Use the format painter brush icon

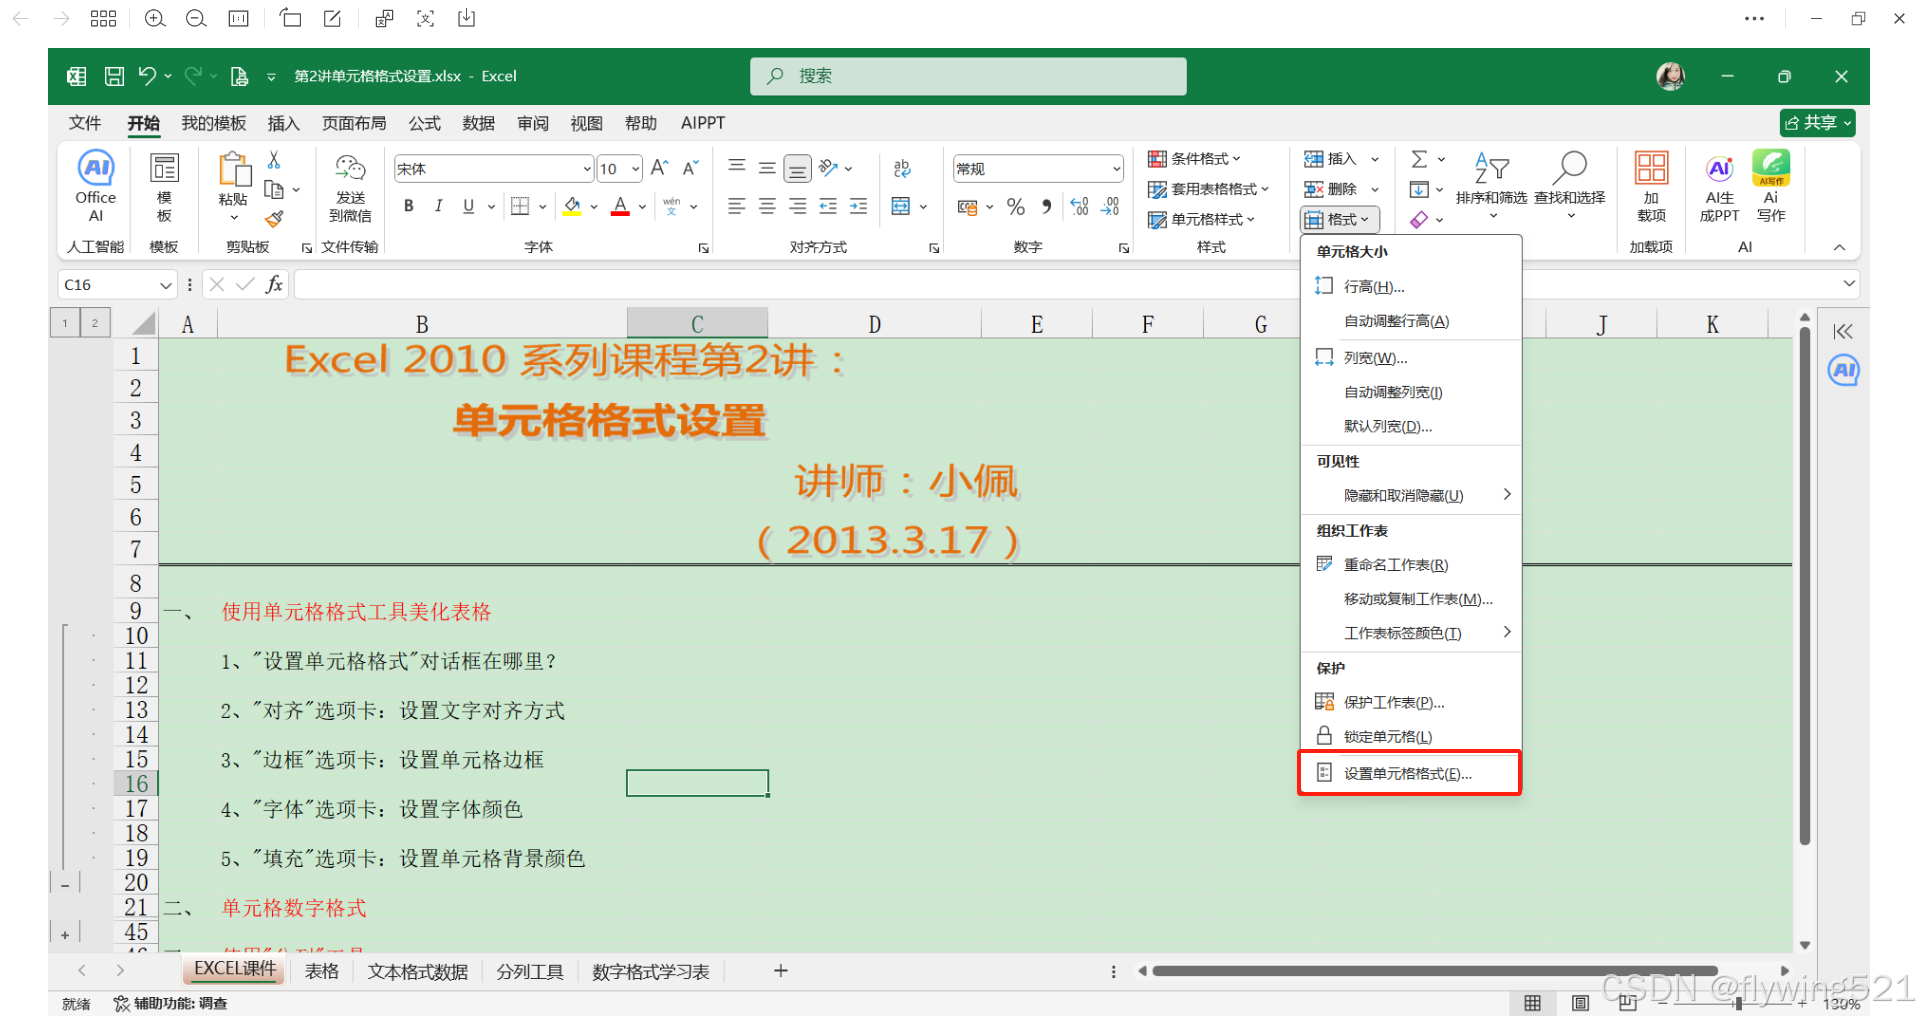tap(274, 218)
